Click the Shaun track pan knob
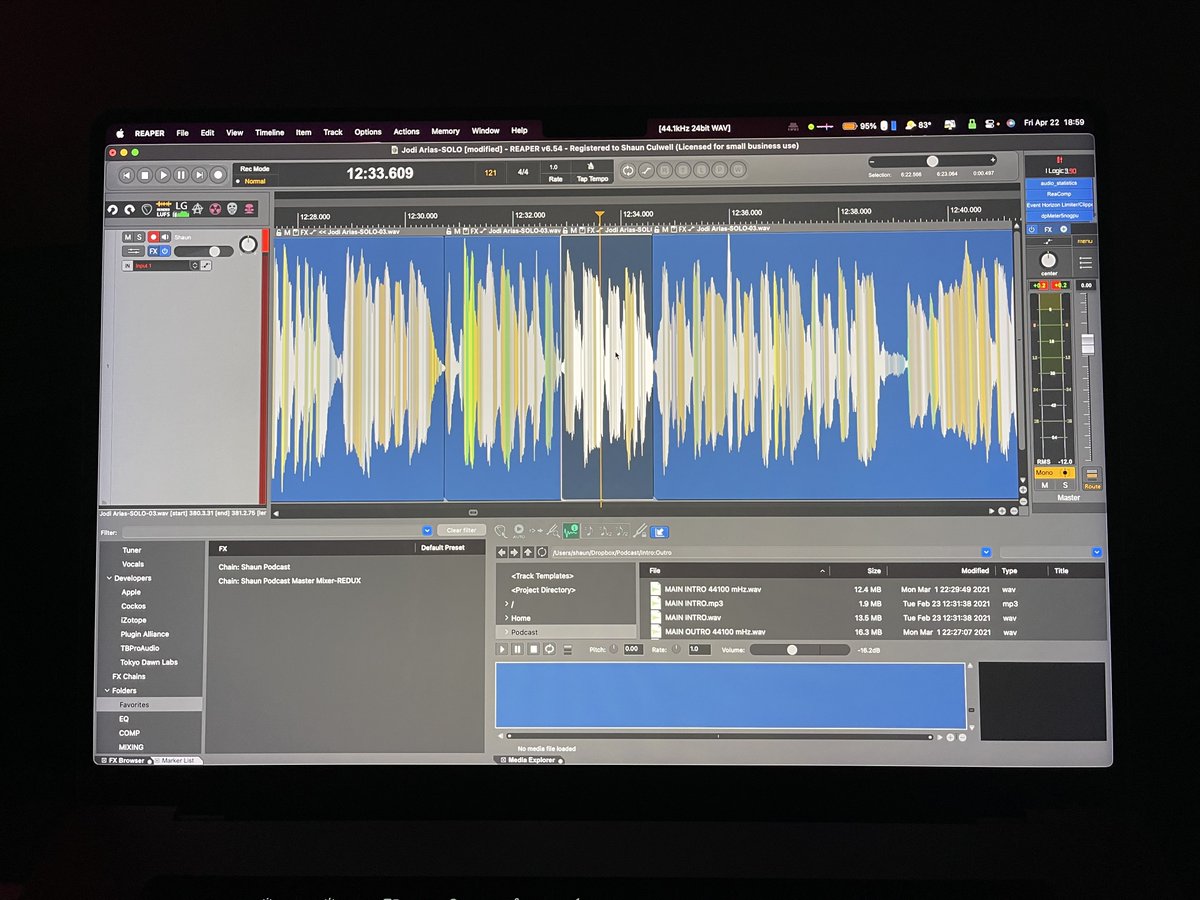This screenshot has width=1200, height=900. click(x=247, y=244)
